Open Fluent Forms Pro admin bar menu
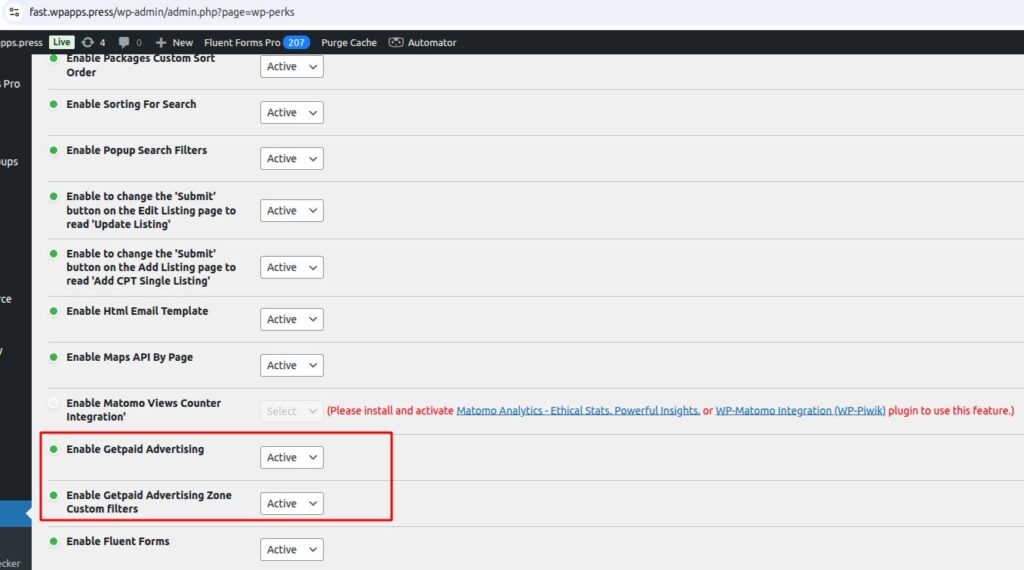Viewport: 1024px width, 570px height. (242, 42)
